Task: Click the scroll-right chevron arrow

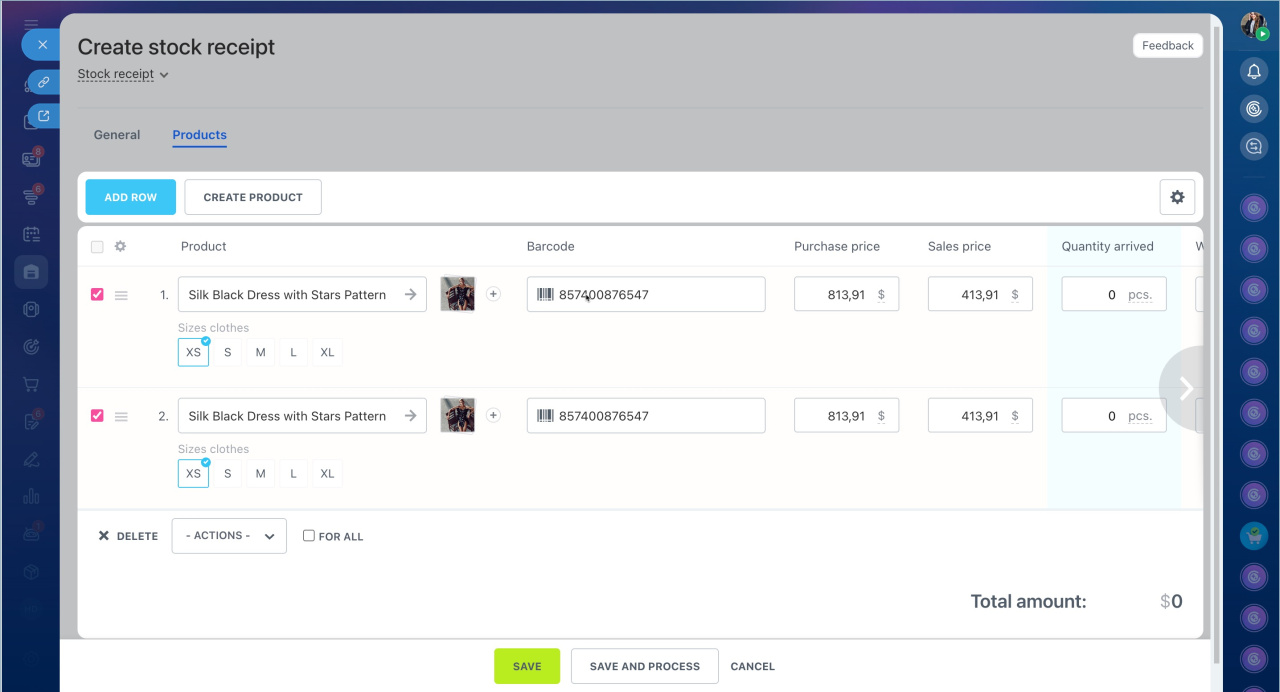Action: (x=1186, y=388)
